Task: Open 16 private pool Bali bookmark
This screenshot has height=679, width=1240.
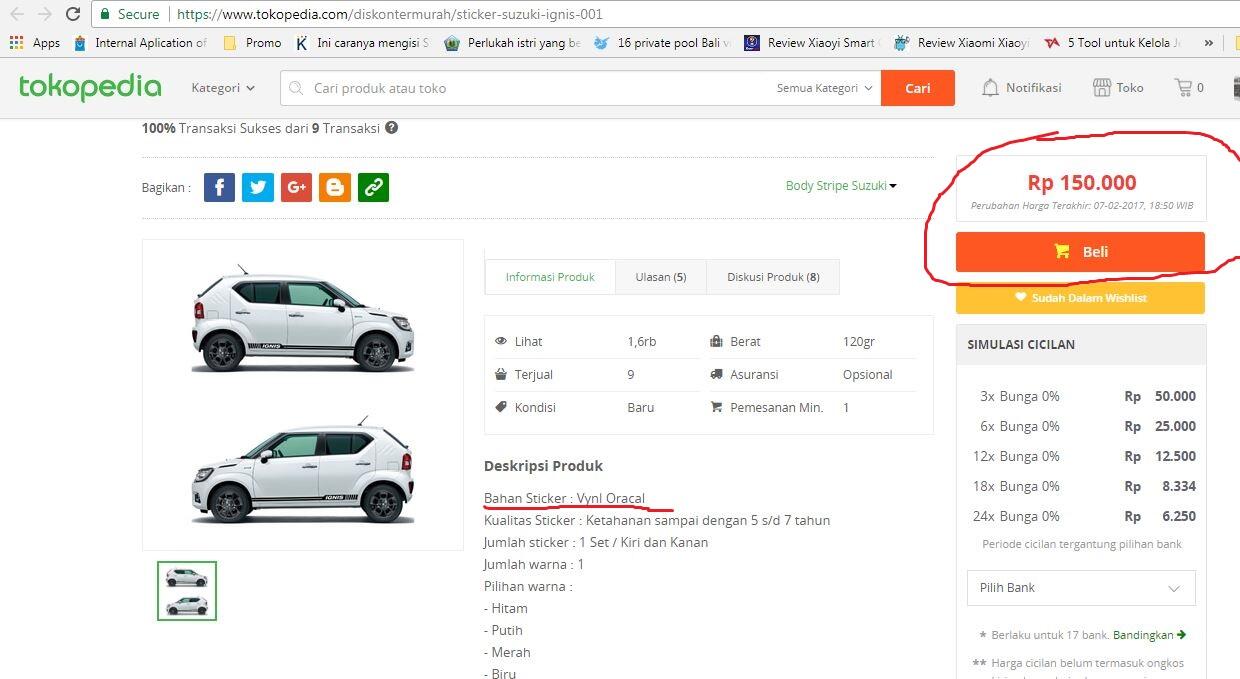Action: click(662, 43)
